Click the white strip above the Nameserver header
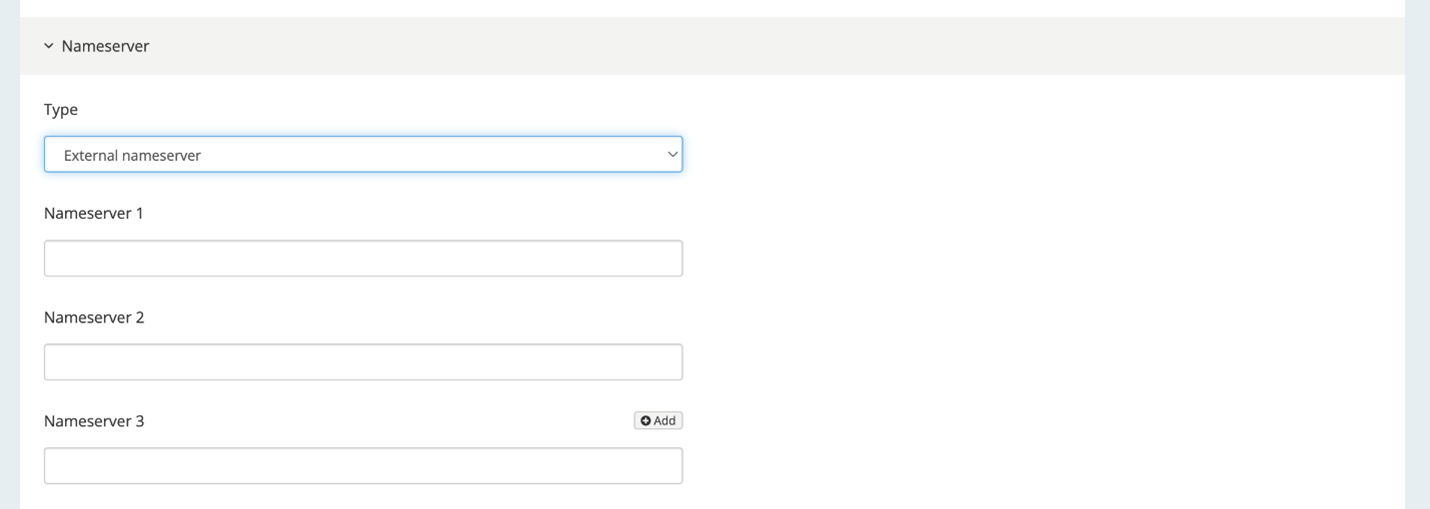This screenshot has width=1430, height=509. 712,8
